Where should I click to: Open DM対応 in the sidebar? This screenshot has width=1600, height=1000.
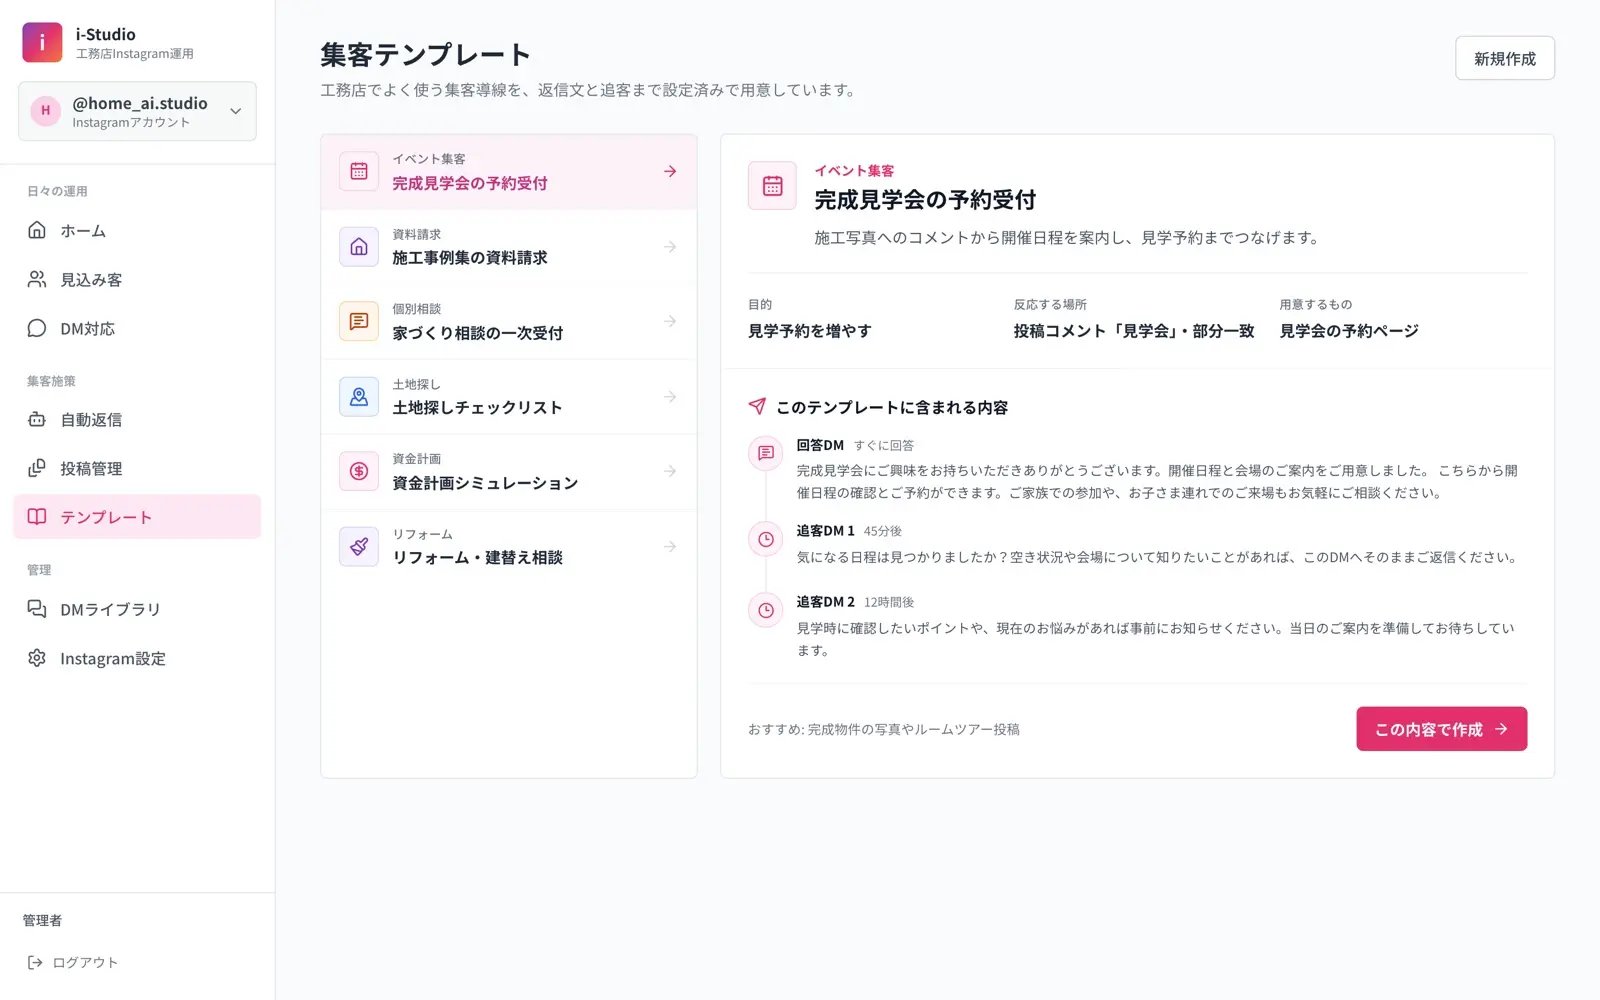pyautogui.click(x=137, y=328)
